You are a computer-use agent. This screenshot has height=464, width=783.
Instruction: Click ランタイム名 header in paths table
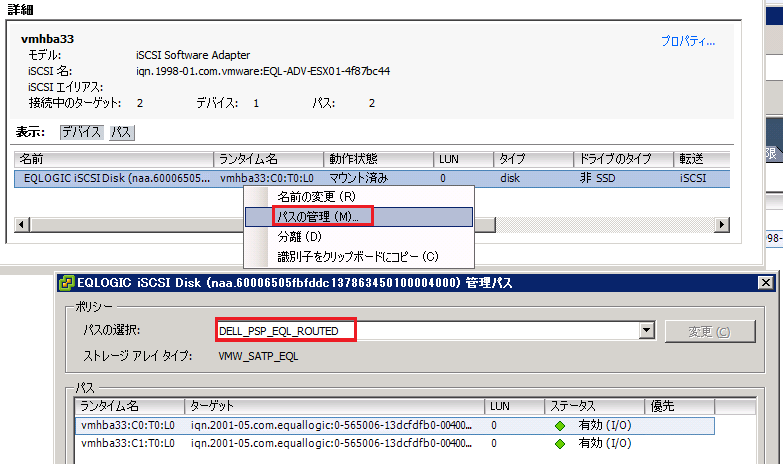pos(130,406)
